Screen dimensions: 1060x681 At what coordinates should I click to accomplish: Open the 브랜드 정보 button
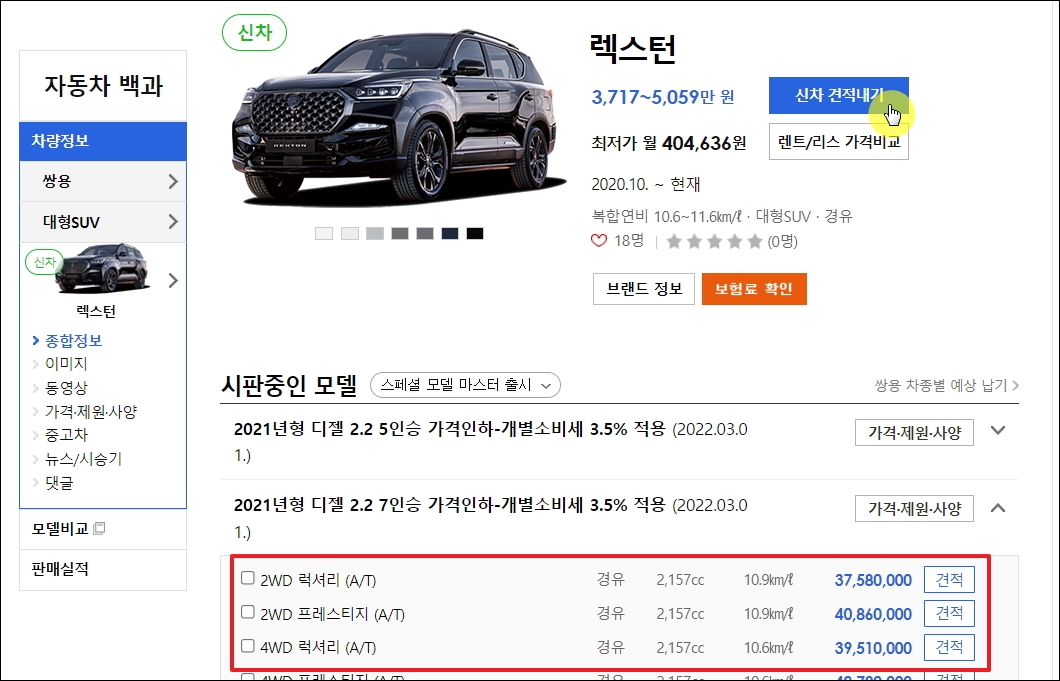coord(644,289)
